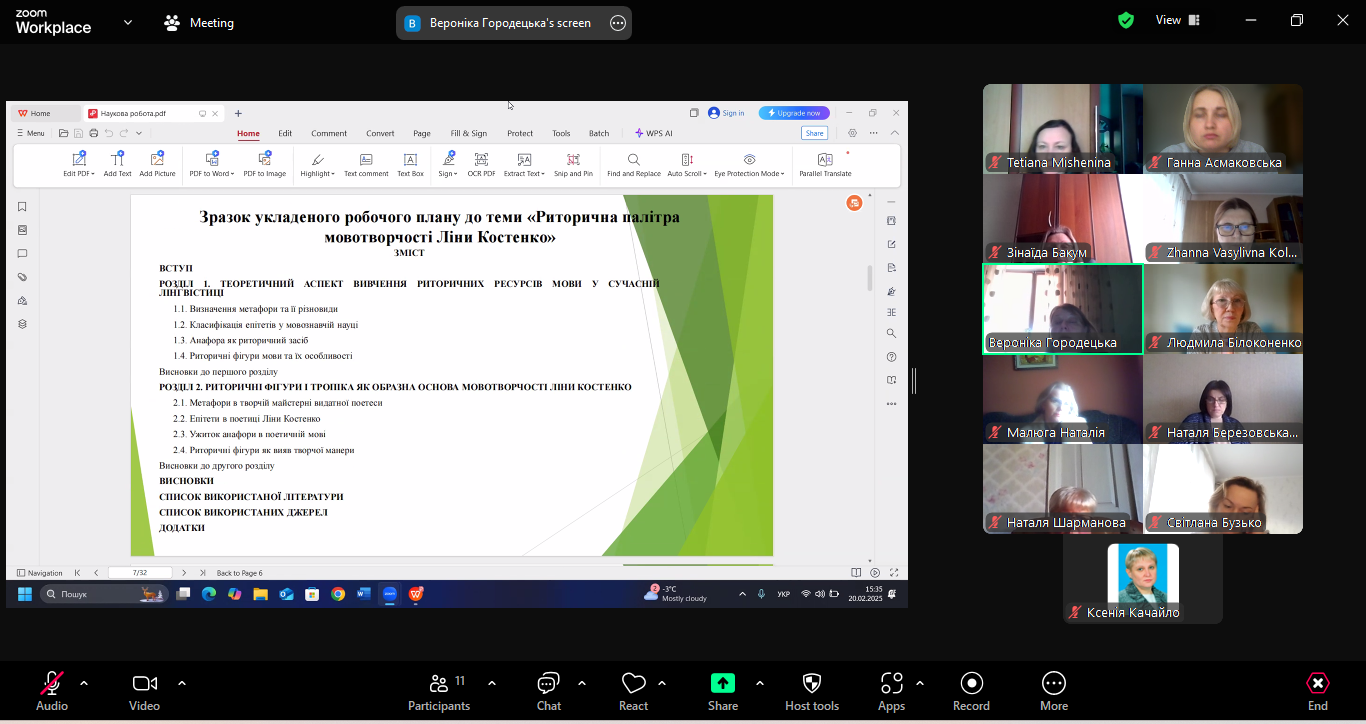Start recording with the Record button
The height and width of the screenshot is (724, 1366).
pyautogui.click(x=971, y=691)
